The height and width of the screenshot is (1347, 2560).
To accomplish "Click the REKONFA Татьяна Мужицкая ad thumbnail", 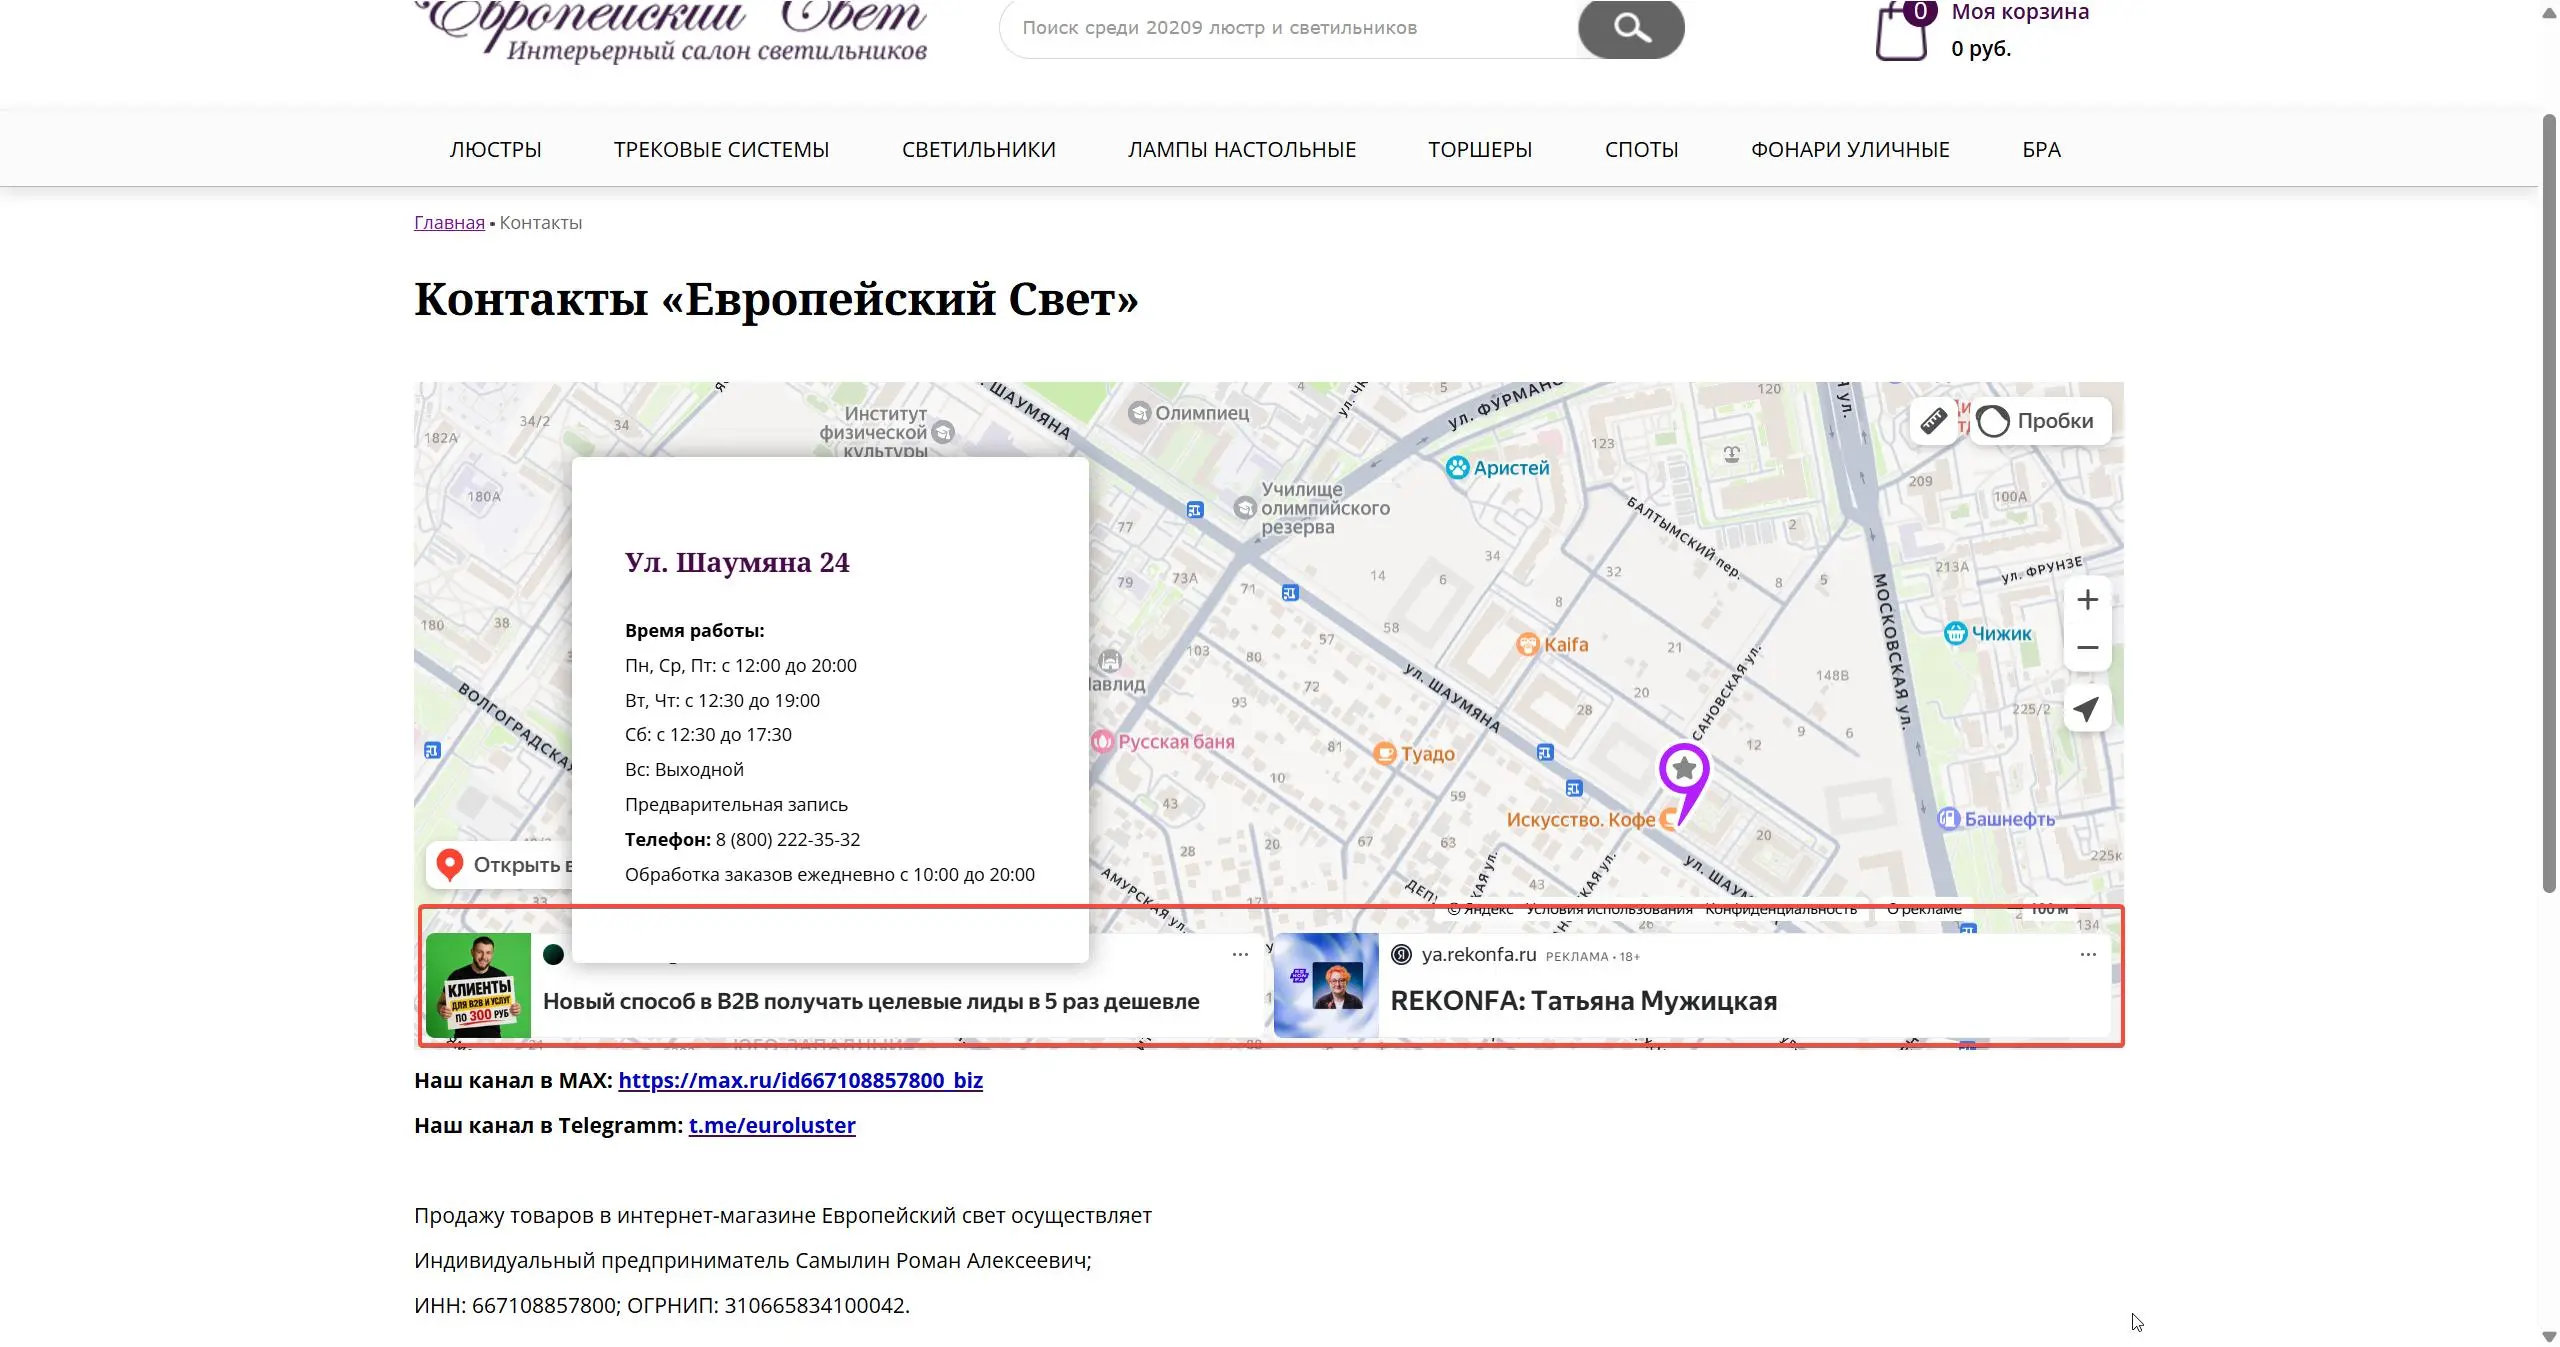I will [x=1326, y=985].
